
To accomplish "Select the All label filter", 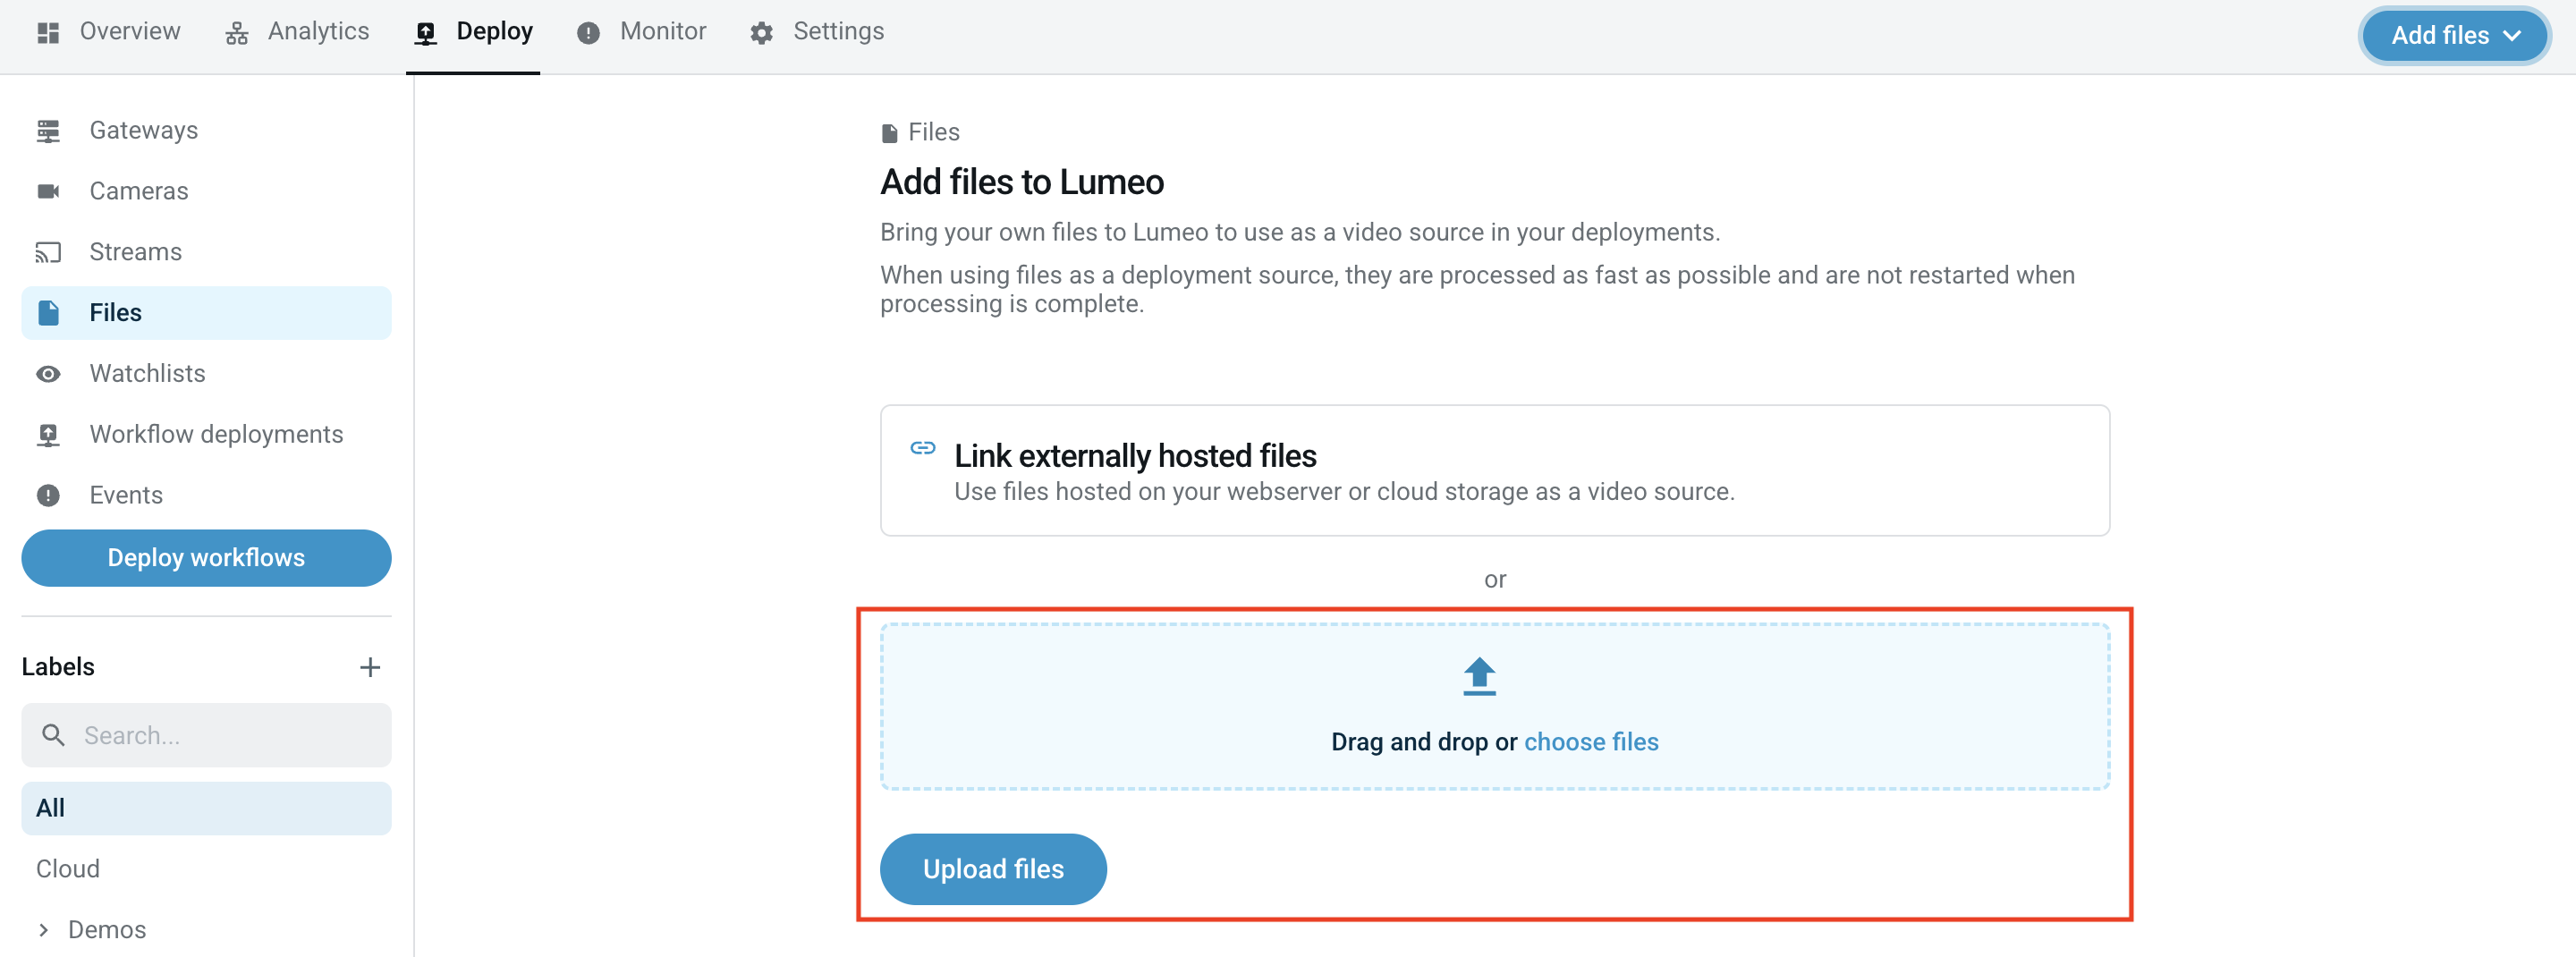I will click(206, 808).
